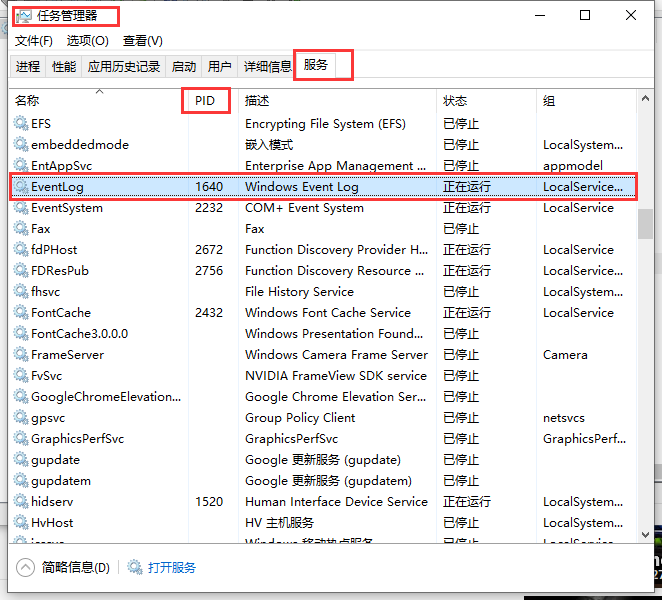Image resolution: width=662 pixels, height=600 pixels.
Task: Click the gear icon beside FDResPub
Action: coord(21,270)
